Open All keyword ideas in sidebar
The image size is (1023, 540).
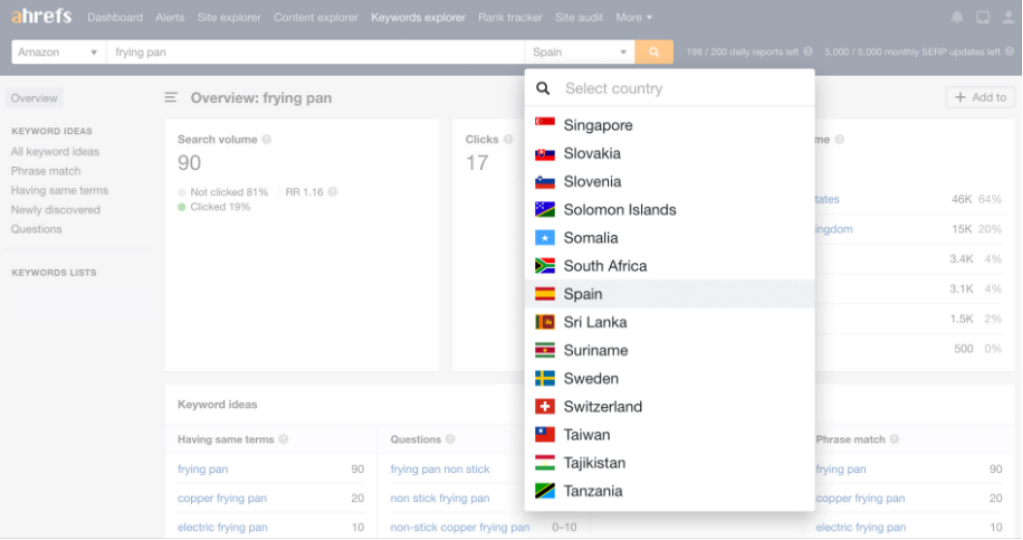(55, 151)
